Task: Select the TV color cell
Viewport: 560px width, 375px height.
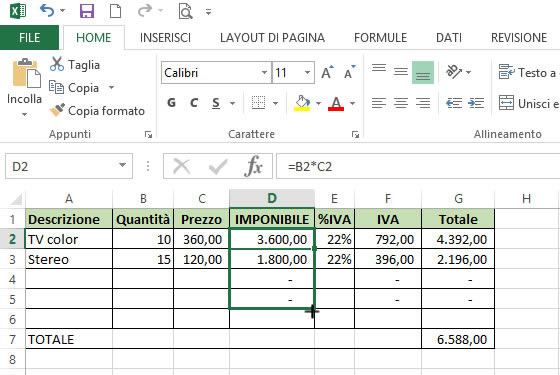Action: (x=69, y=239)
